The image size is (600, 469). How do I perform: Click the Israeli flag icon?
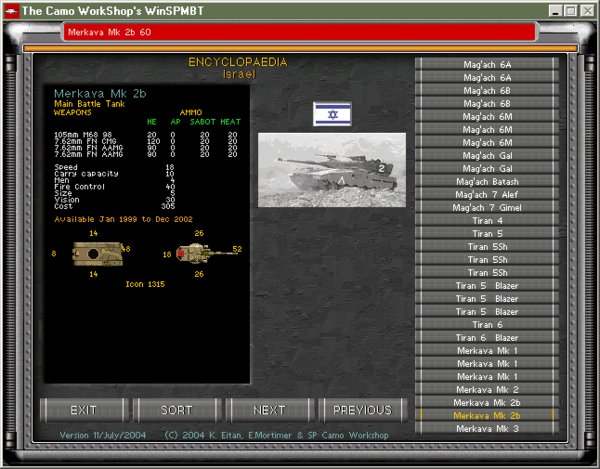coord(332,113)
